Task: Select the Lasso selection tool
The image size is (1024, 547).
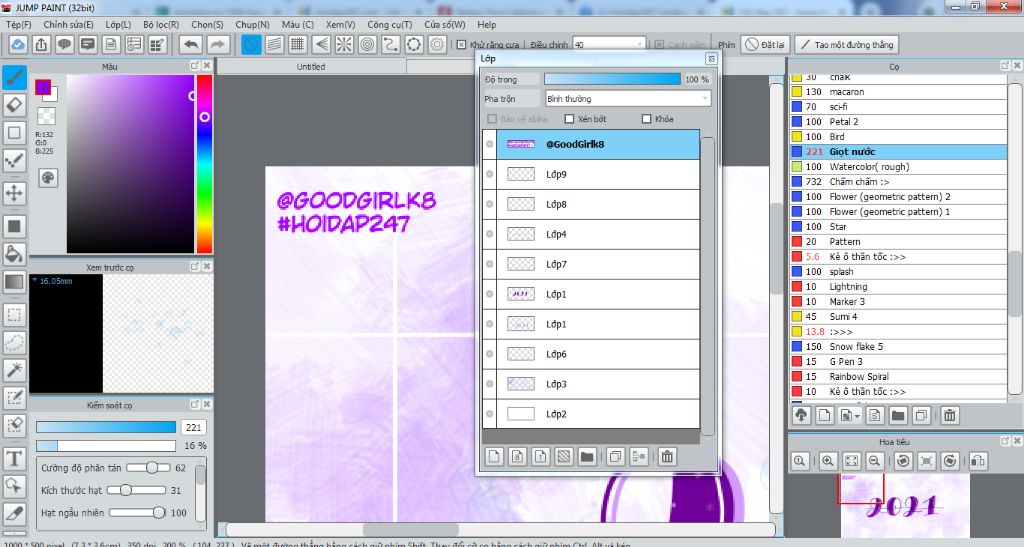Action: pos(14,342)
